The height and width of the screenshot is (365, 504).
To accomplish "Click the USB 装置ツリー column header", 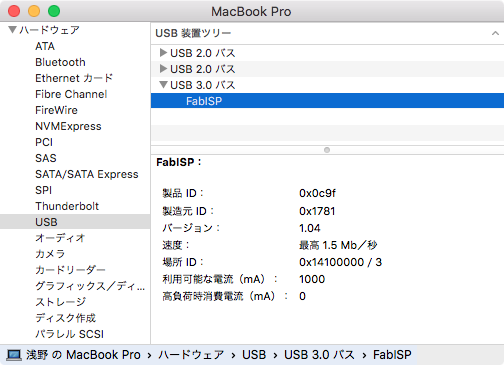I will pyautogui.click(x=327, y=33).
